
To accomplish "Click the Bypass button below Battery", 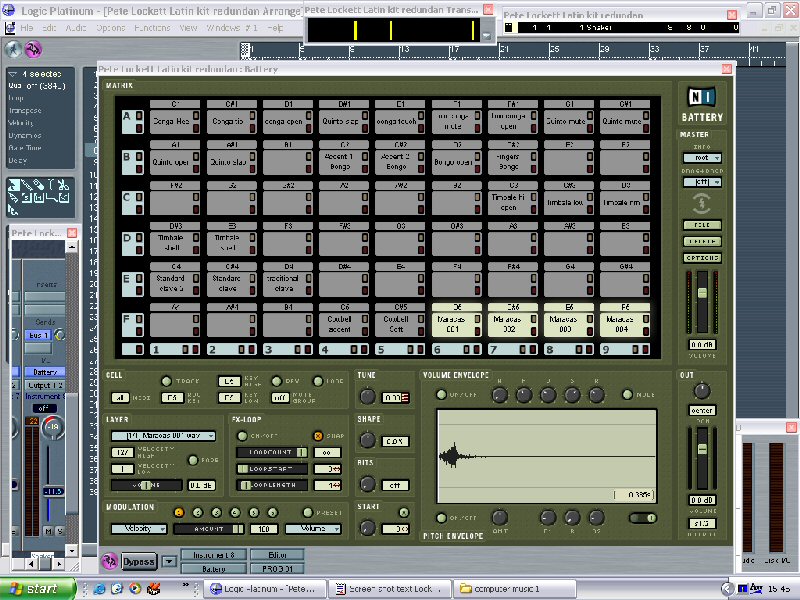I will click(x=138, y=562).
